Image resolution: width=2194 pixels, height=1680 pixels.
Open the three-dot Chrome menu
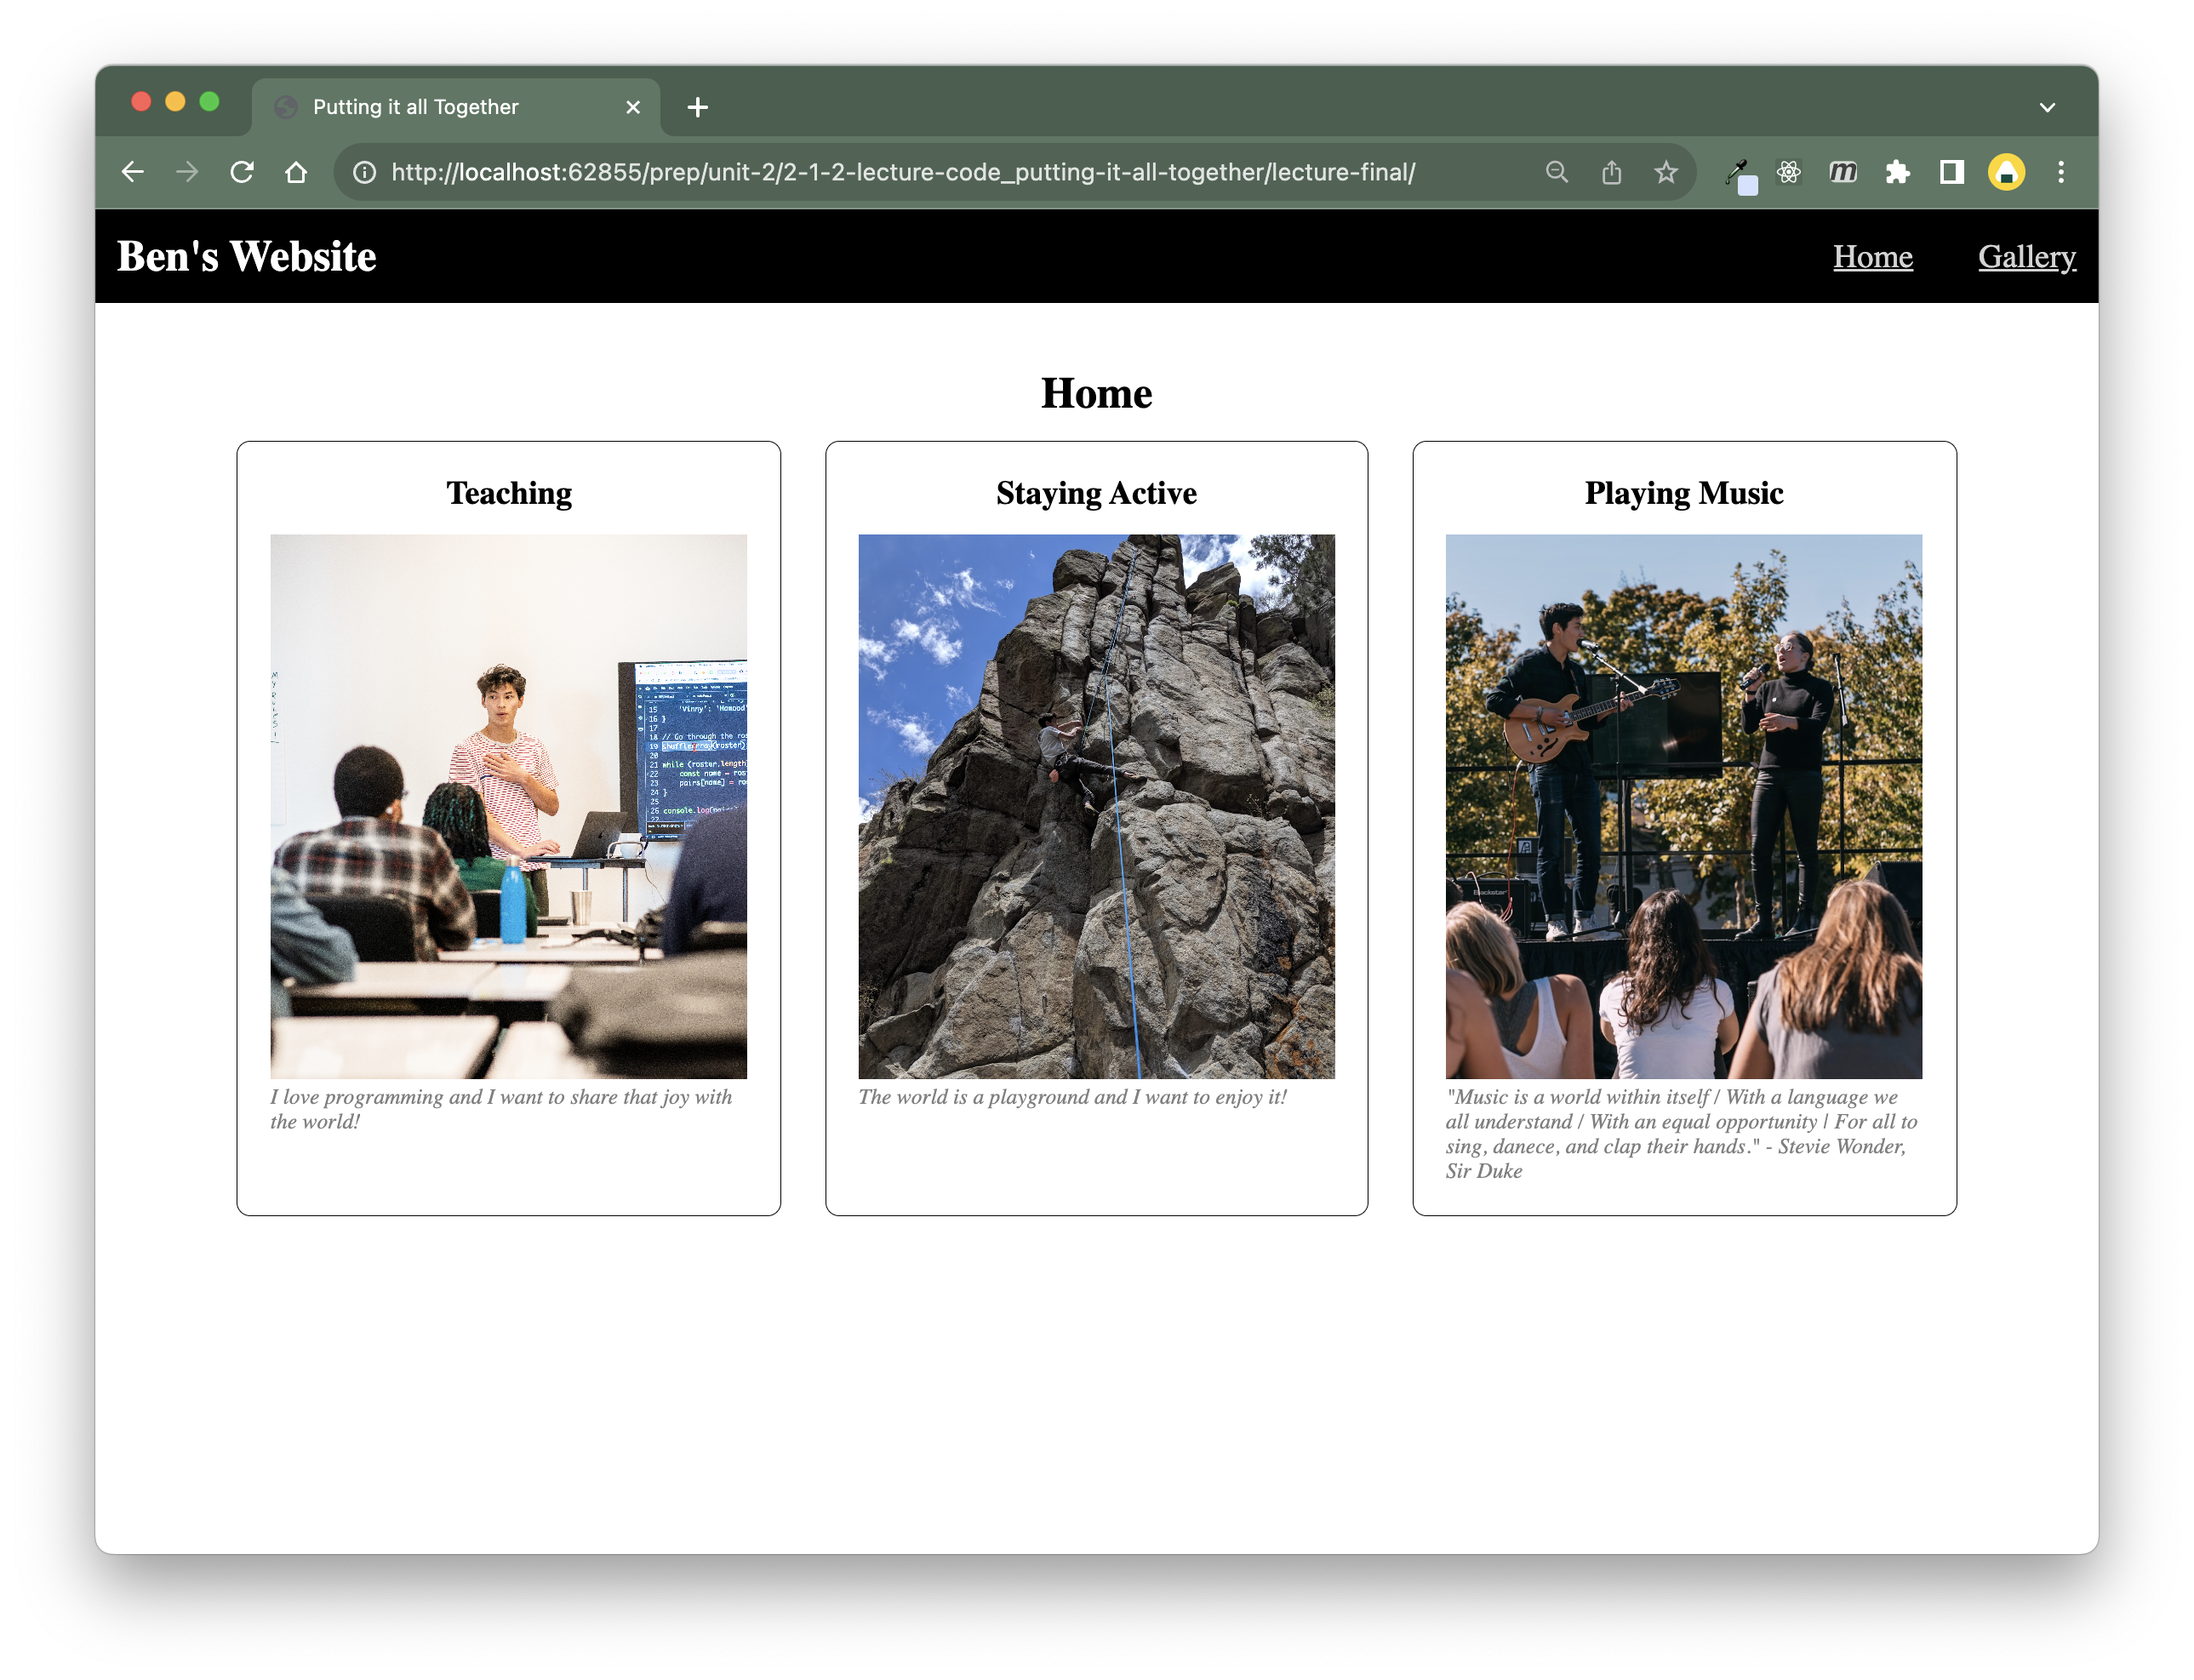click(2061, 172)
